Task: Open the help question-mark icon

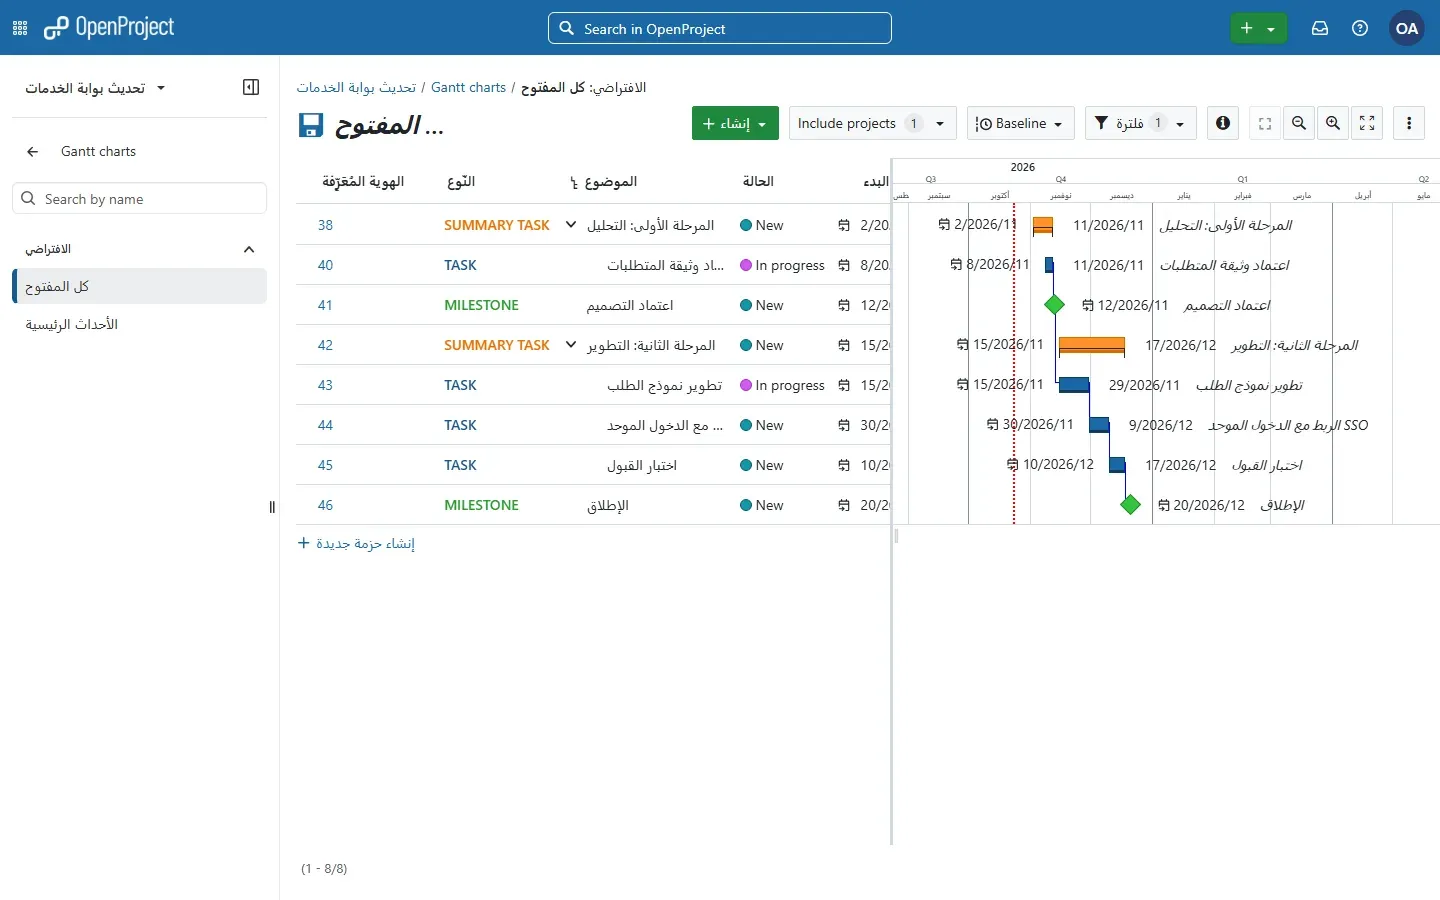Action: click(1361, 28)
